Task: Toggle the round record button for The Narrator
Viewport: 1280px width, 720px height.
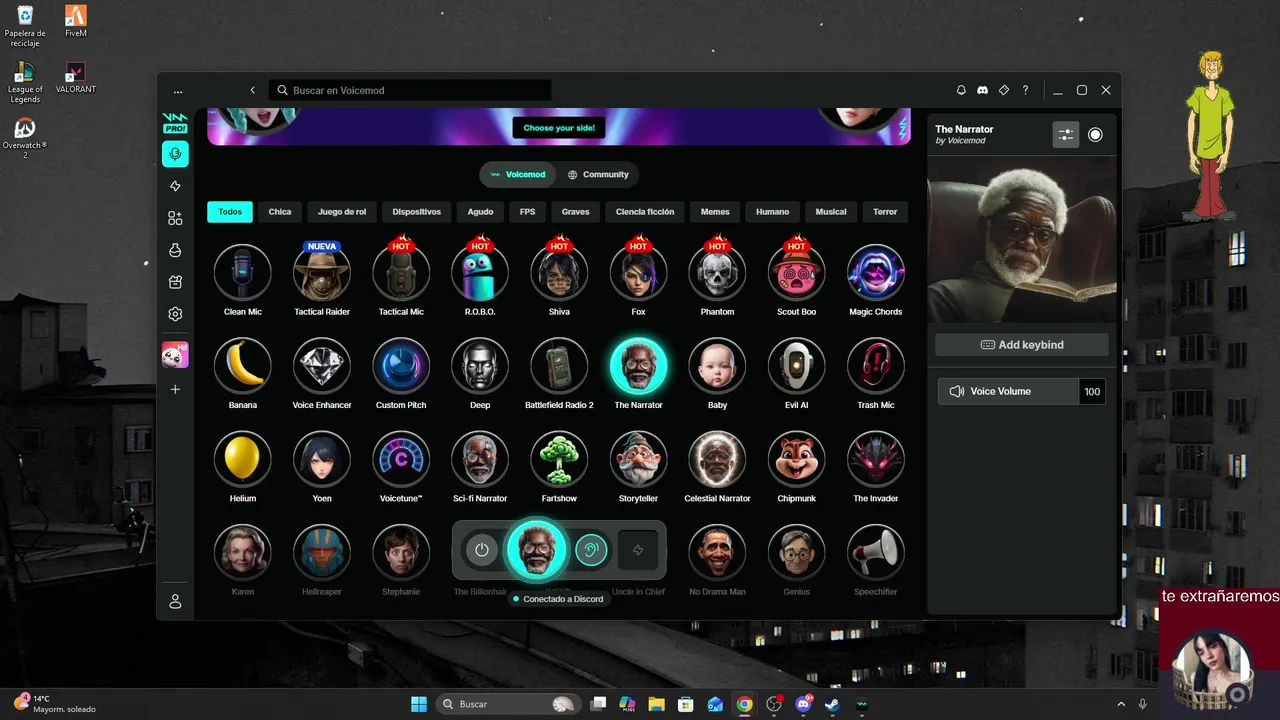Action: (1095, 135)
